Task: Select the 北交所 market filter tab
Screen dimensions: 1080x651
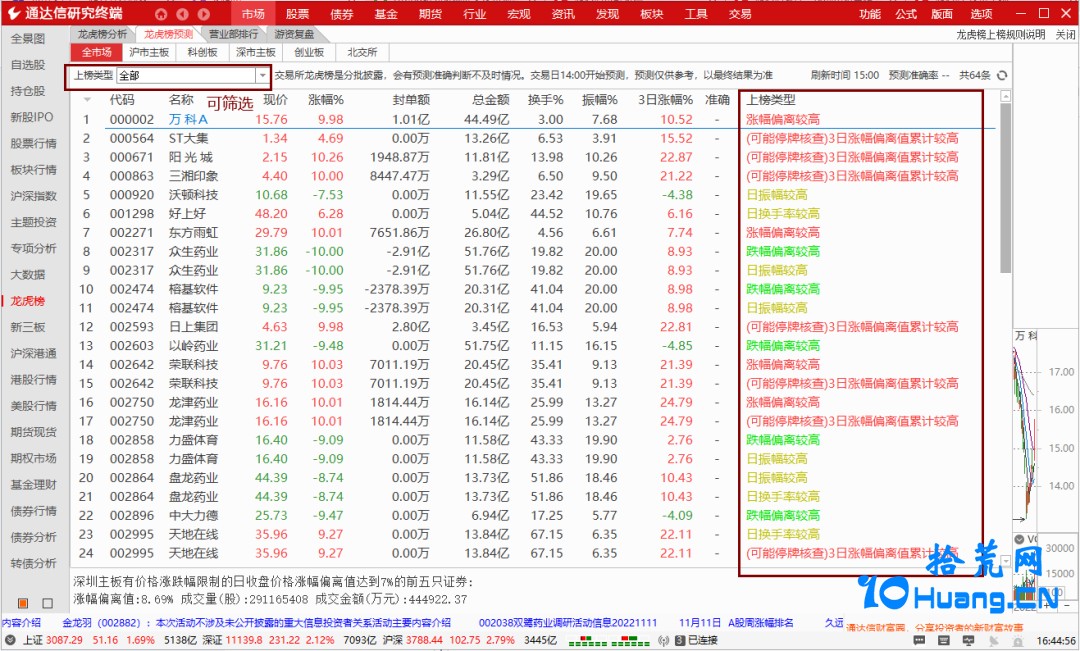Action: [362, 52]
